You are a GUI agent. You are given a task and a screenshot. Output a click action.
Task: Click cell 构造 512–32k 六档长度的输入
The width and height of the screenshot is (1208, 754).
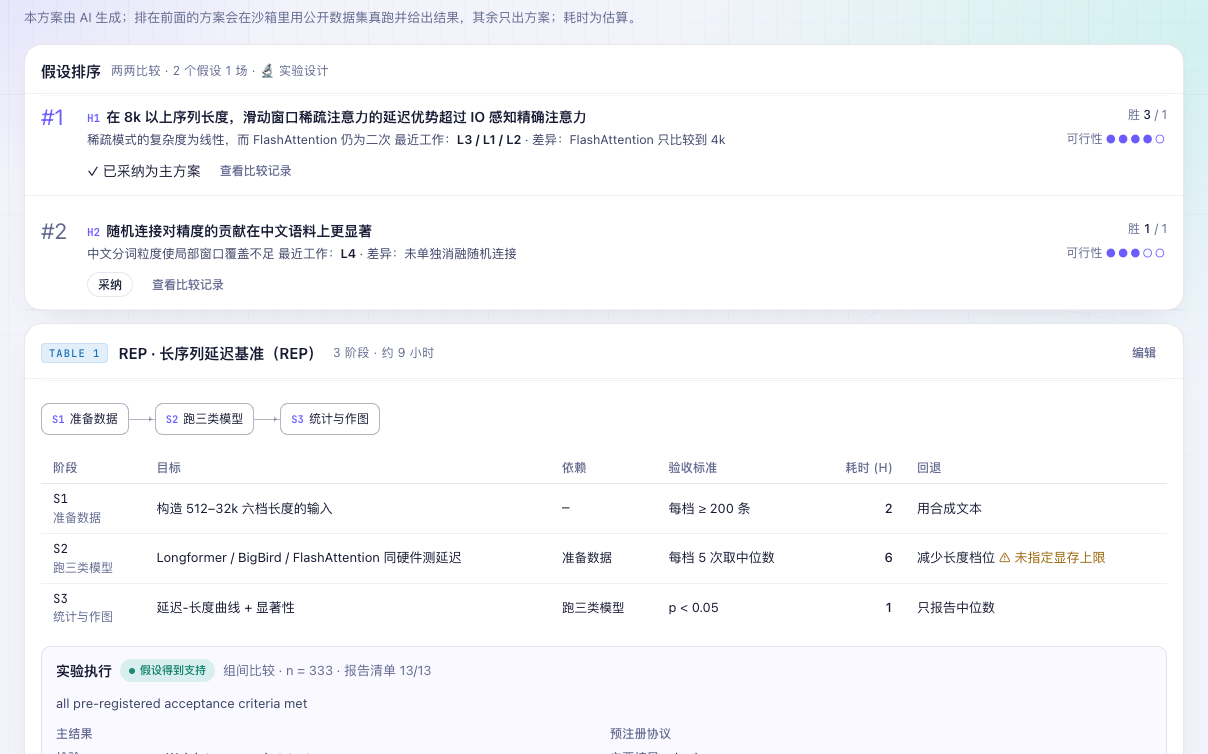(x=245, y=508)
